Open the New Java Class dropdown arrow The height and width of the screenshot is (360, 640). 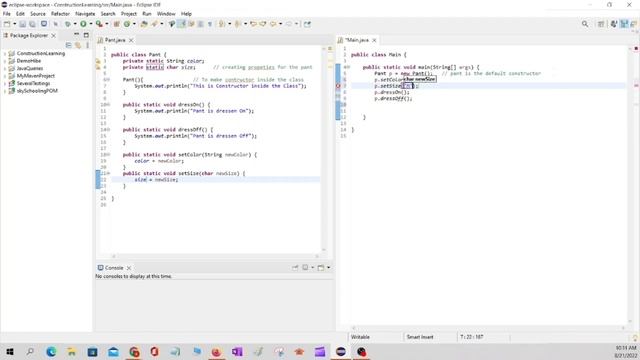coord(134,24)
